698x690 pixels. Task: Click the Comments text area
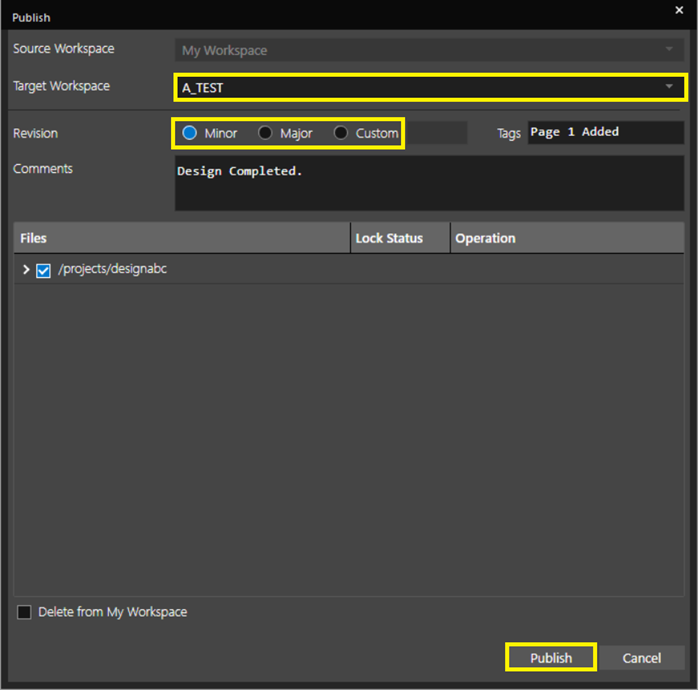pos(429,183)
